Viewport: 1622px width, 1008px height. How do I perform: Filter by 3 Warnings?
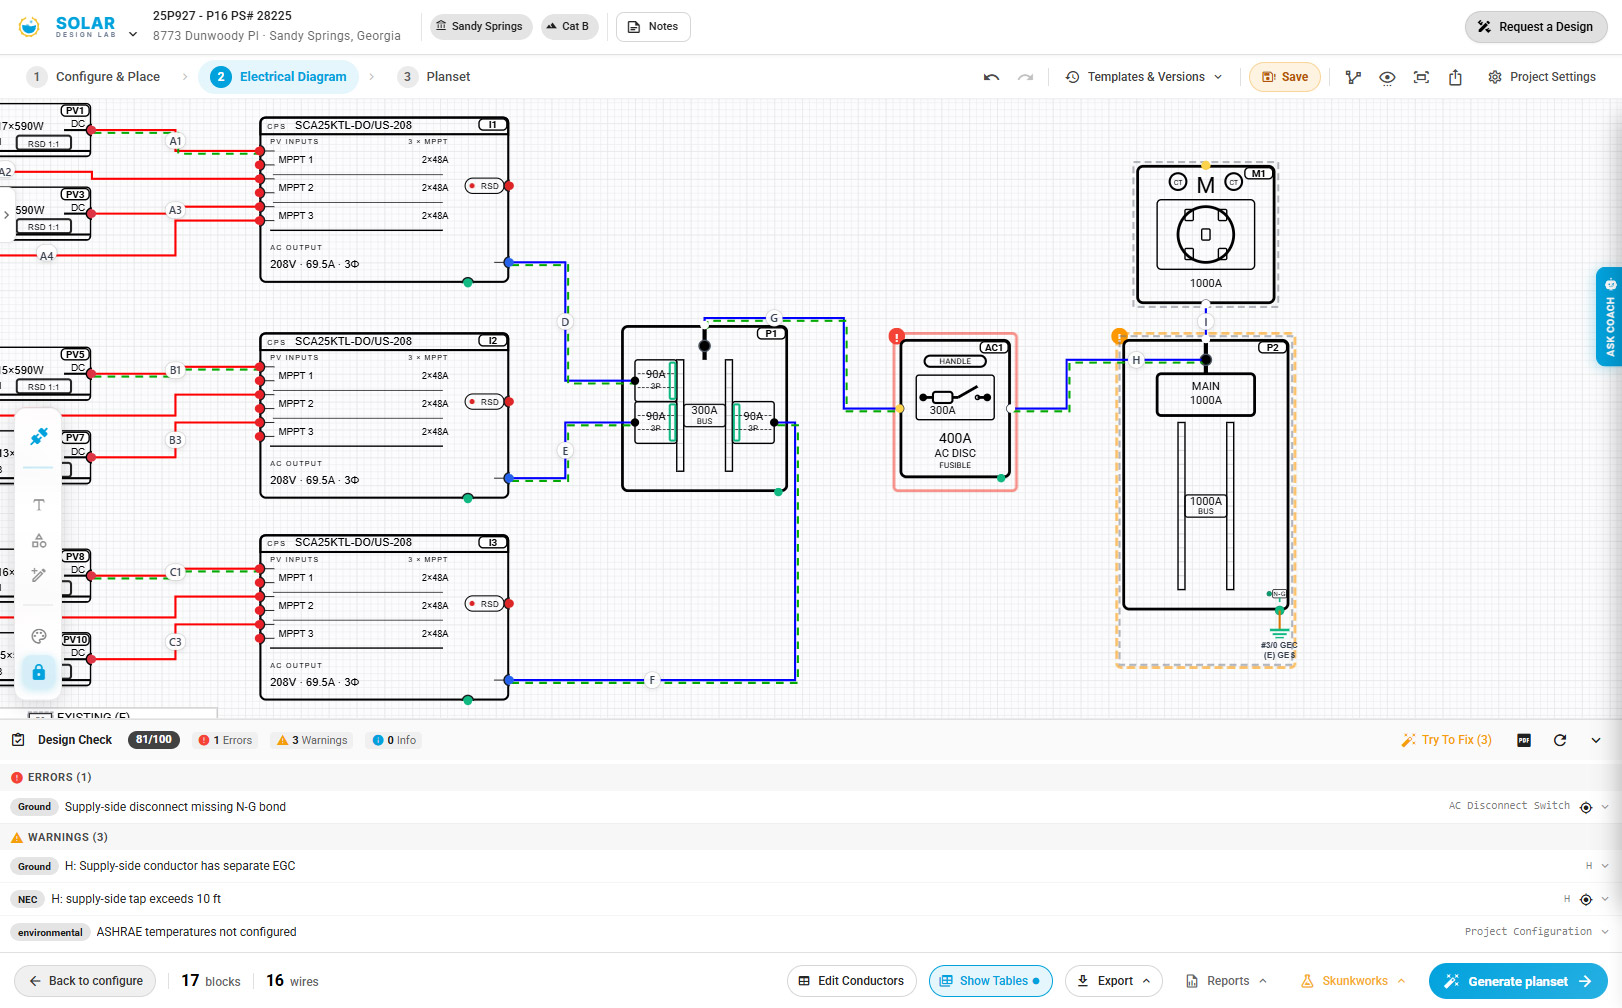(313, 740)
